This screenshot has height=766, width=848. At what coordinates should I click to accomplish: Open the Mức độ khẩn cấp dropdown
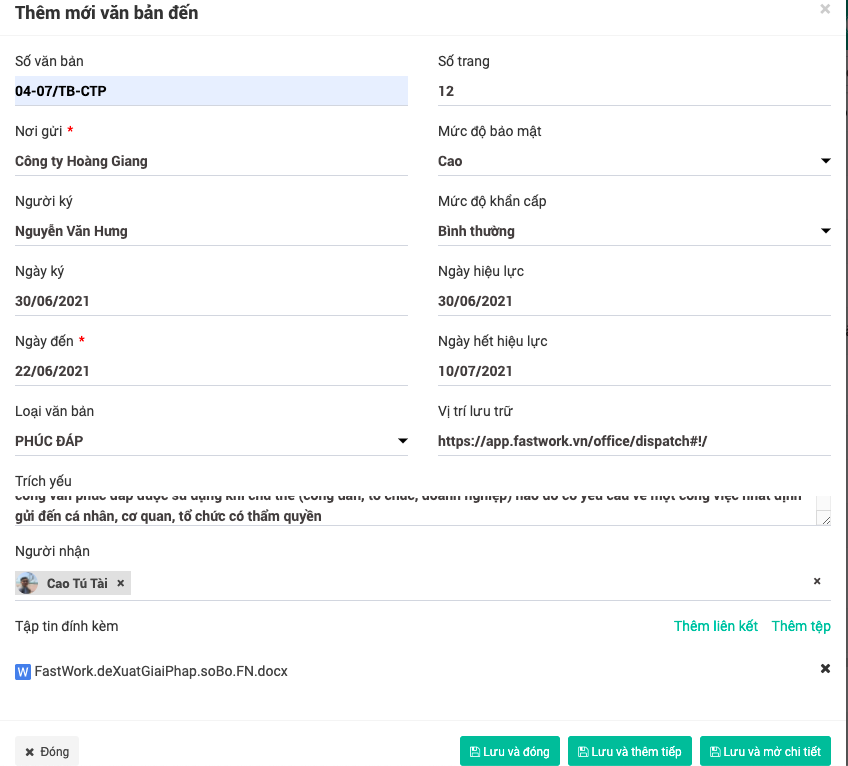825,231
